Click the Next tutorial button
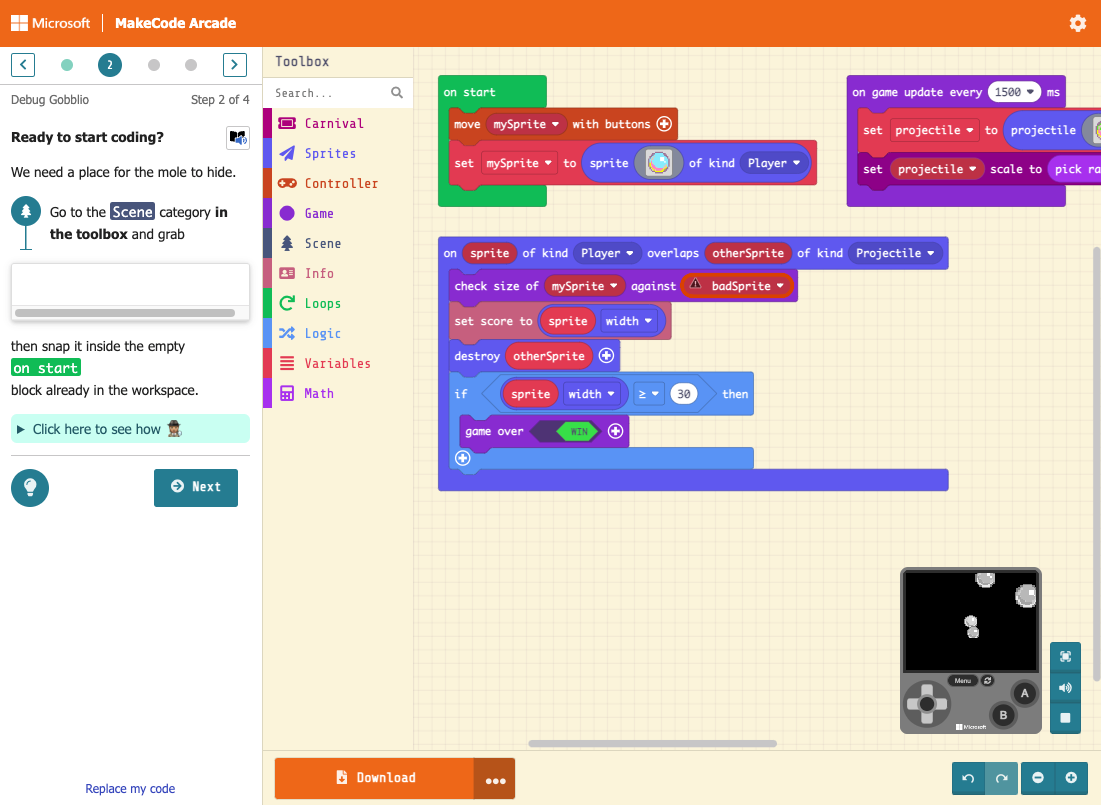The width and height of the screenshot is (1101, 805). tap(196, 487)
